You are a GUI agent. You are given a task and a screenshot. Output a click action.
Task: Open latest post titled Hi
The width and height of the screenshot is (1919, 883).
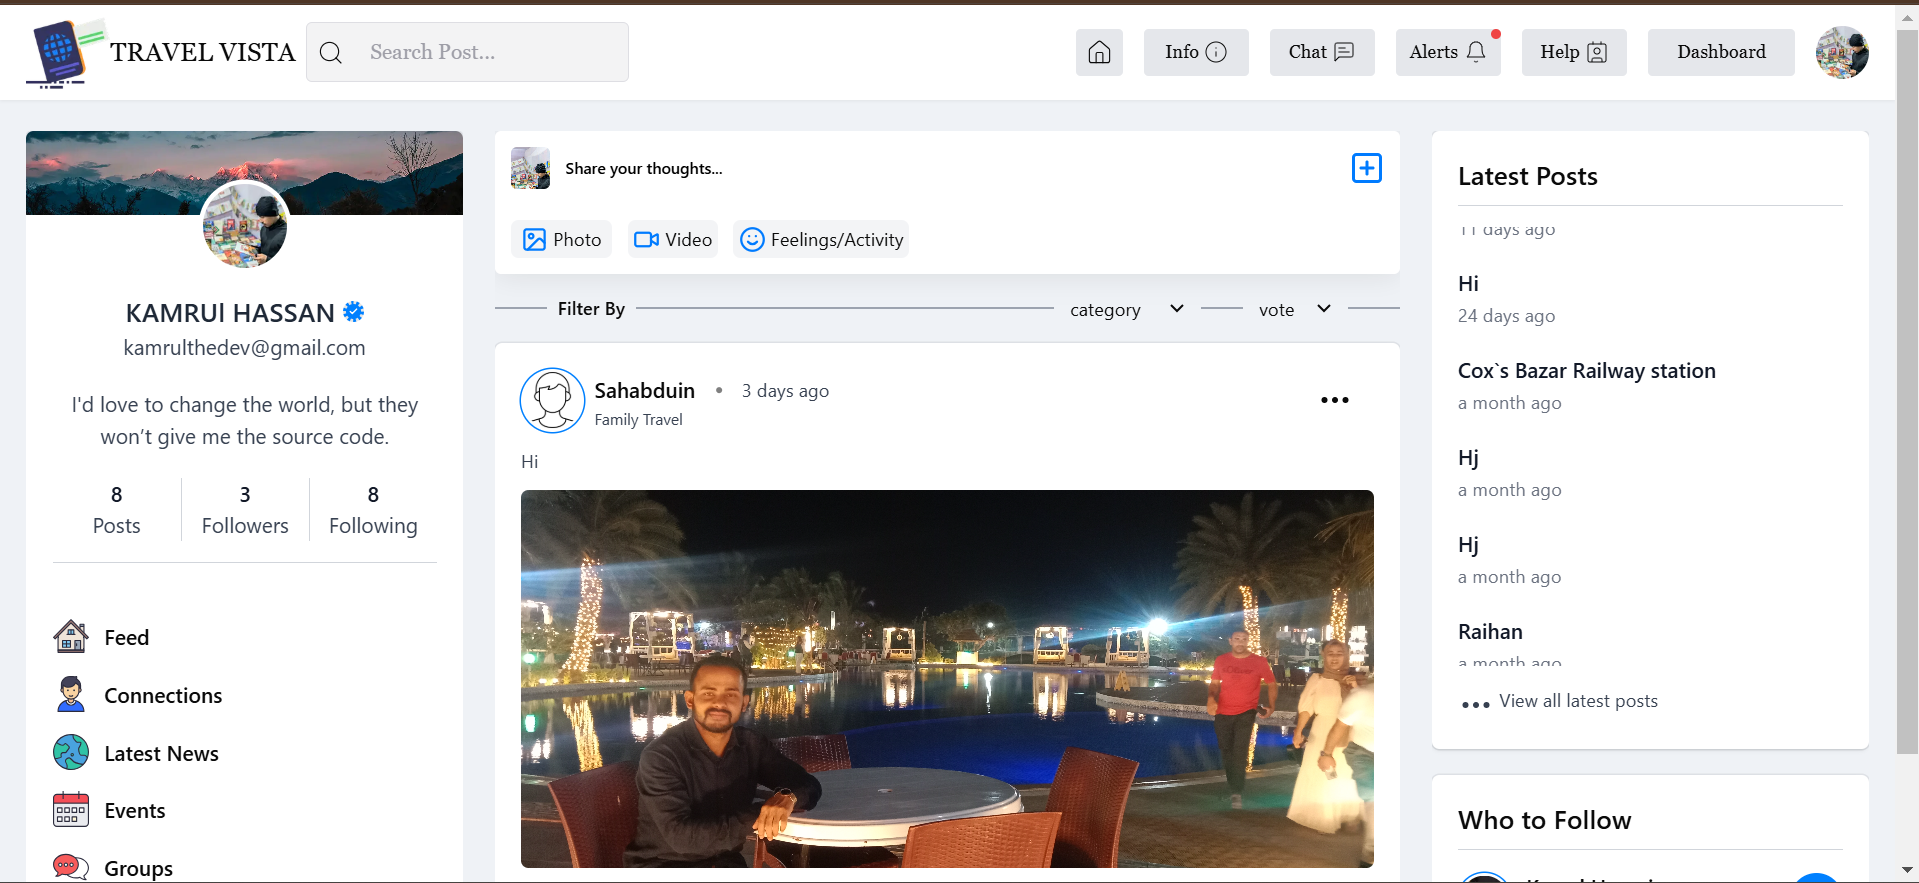[1468, 283]
